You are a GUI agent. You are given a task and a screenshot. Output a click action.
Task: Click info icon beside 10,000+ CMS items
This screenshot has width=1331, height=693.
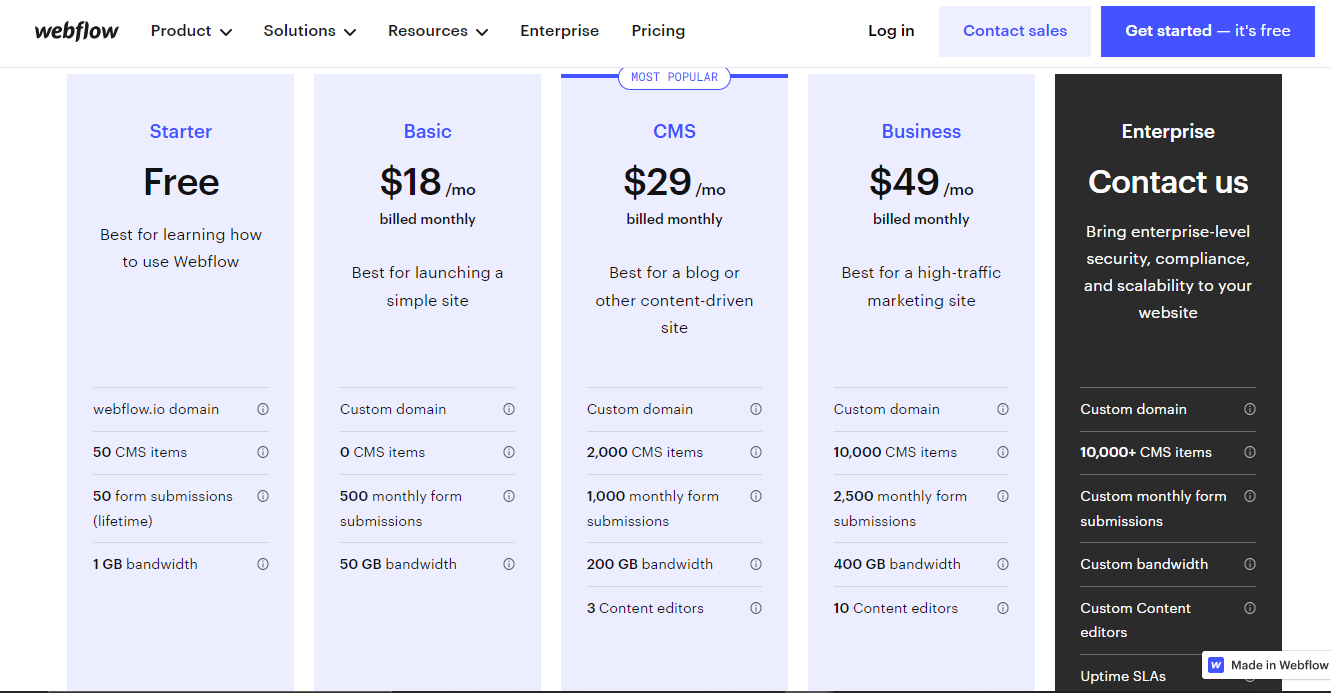tap(1250, 452)
